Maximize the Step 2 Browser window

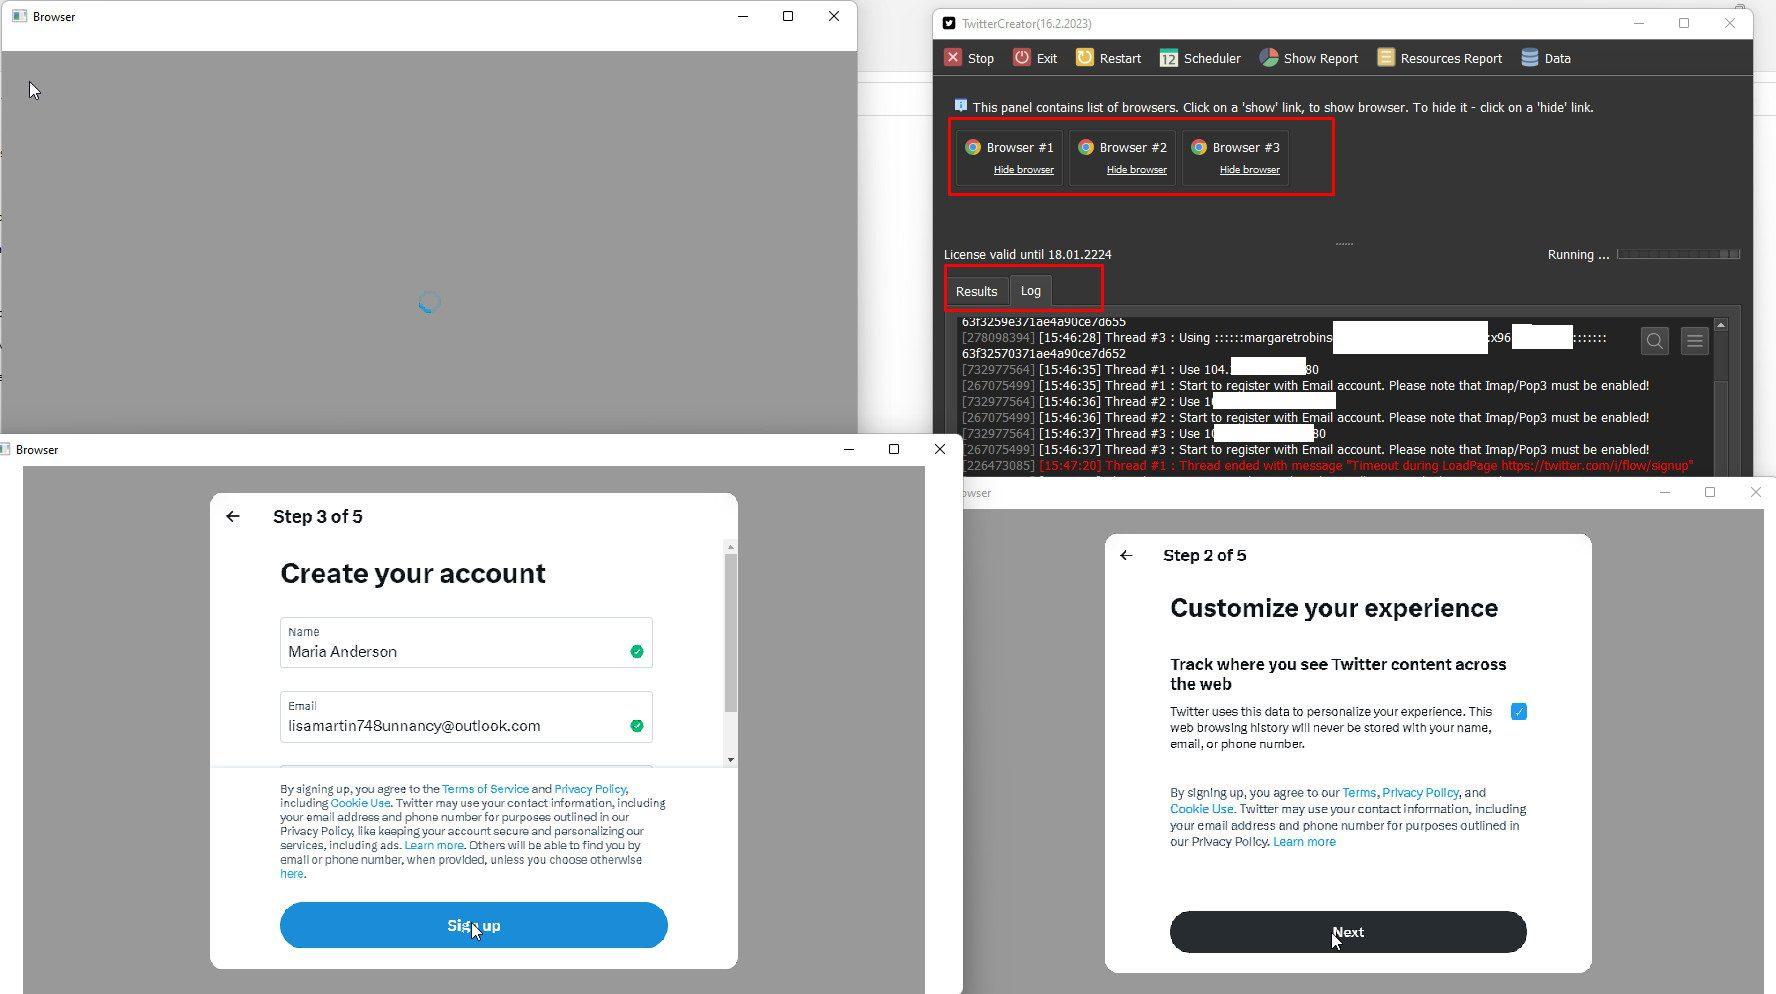pos(1710,492)
